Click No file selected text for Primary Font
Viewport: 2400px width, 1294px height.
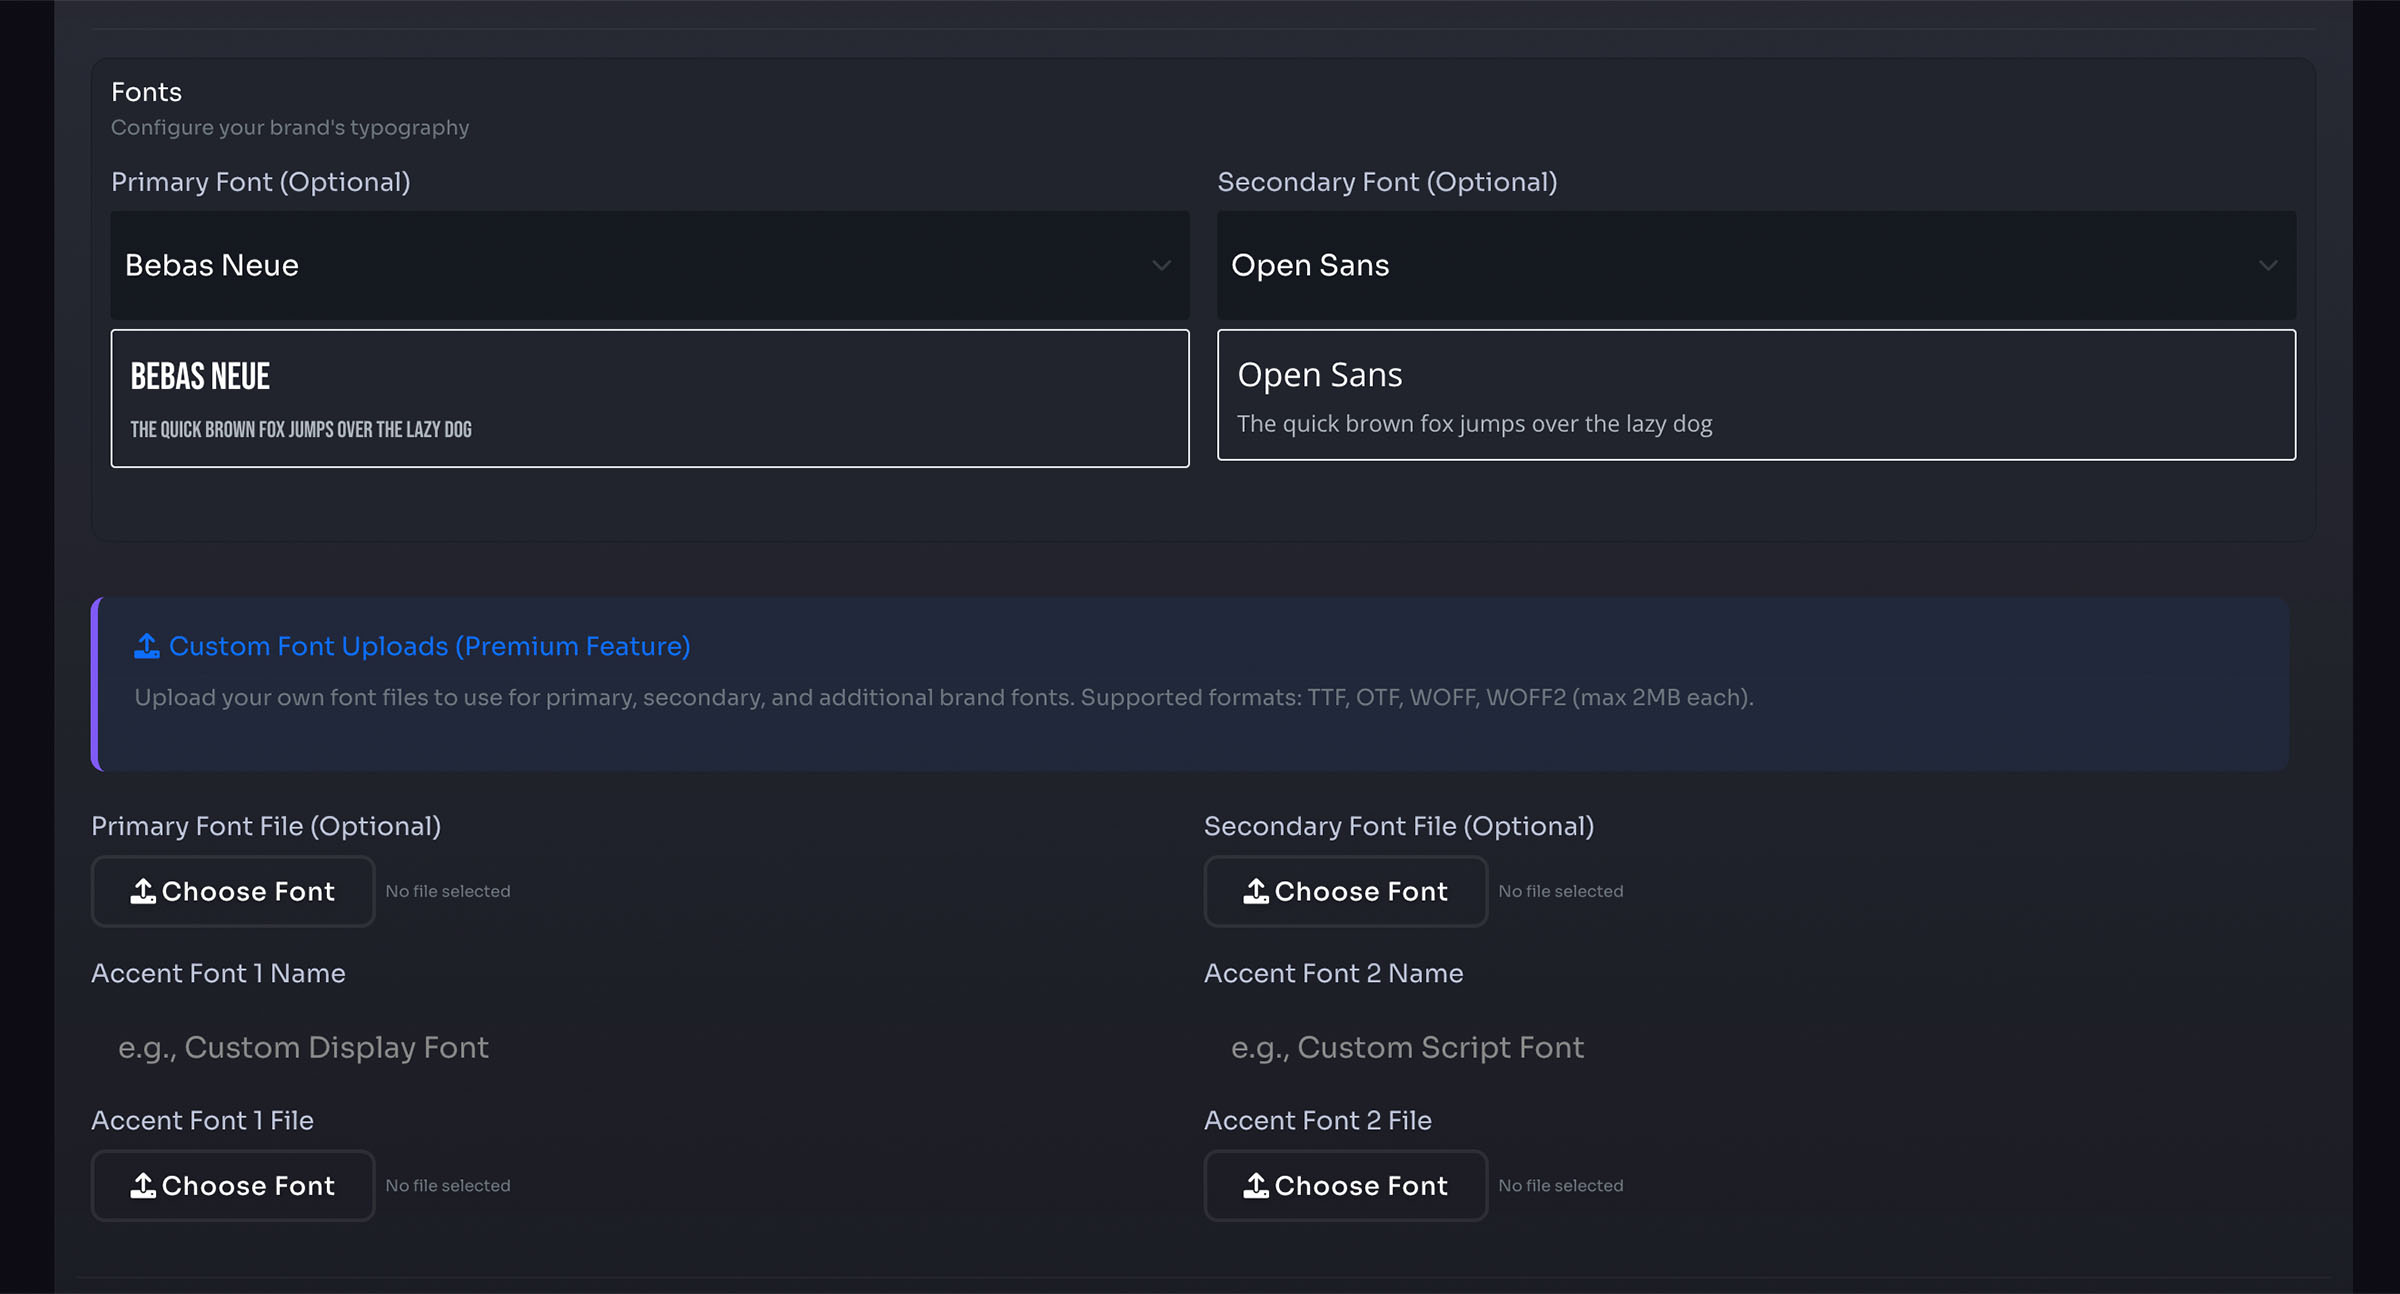click(448, 891)
